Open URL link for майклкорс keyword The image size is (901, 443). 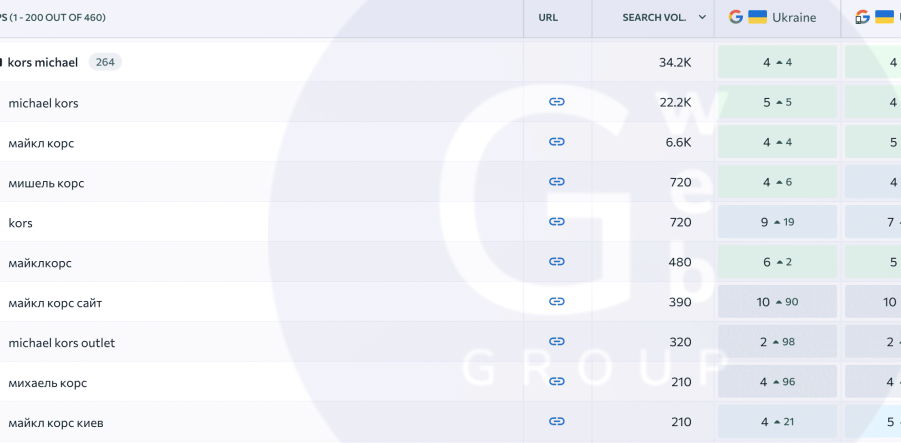coord(557,262)
